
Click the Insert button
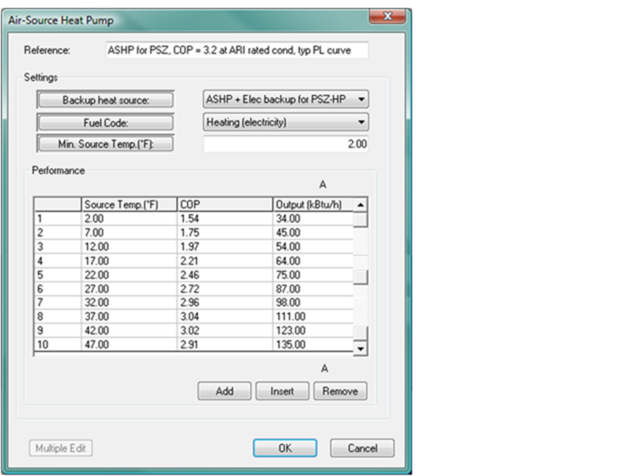pos(282,391)
